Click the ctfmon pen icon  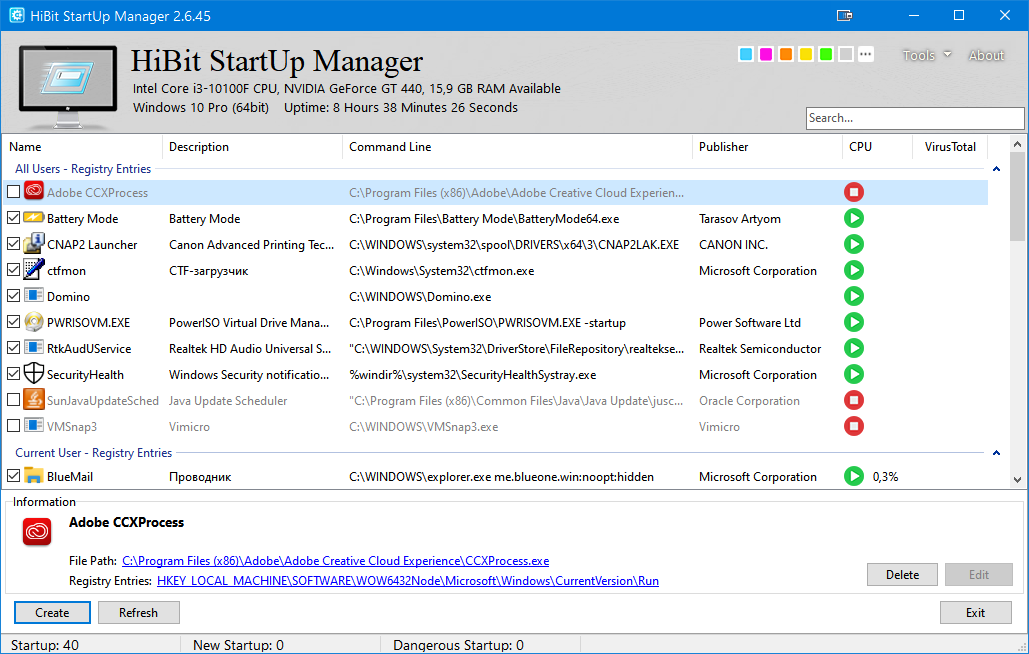point(33,269)
